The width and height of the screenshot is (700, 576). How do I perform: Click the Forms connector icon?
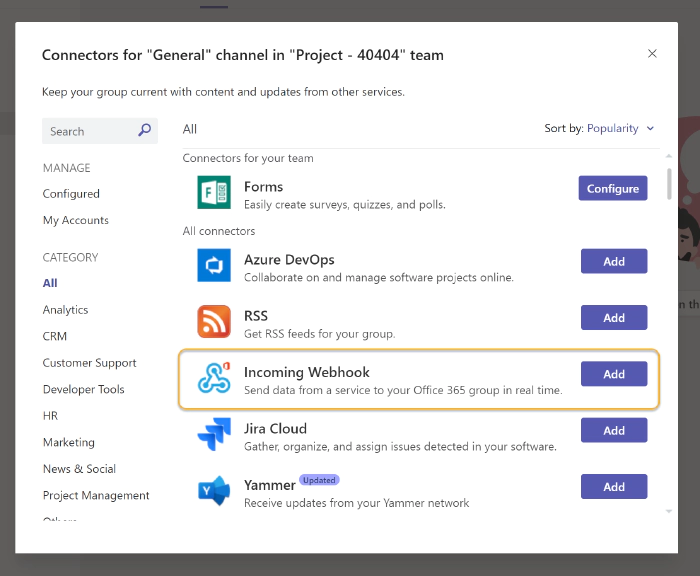tap(214, 191)
